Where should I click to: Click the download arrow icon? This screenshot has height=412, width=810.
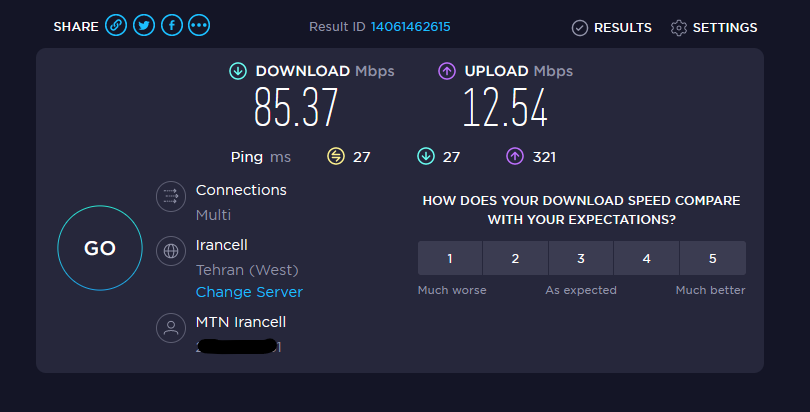238,71
